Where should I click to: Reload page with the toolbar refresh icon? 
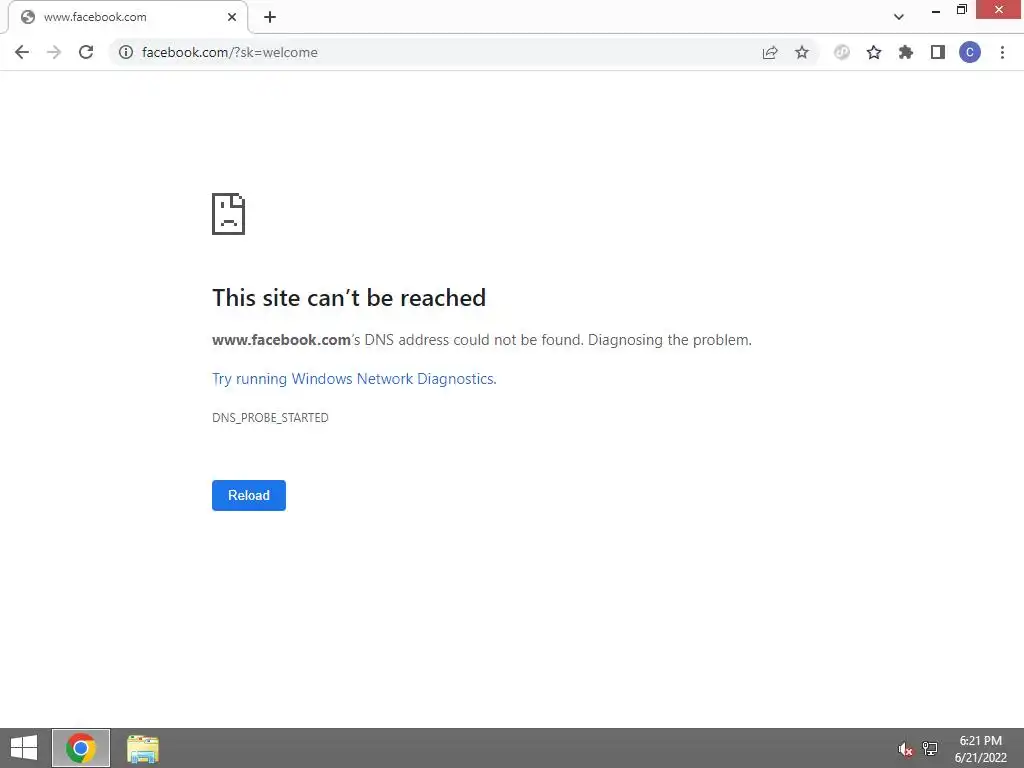86,52
